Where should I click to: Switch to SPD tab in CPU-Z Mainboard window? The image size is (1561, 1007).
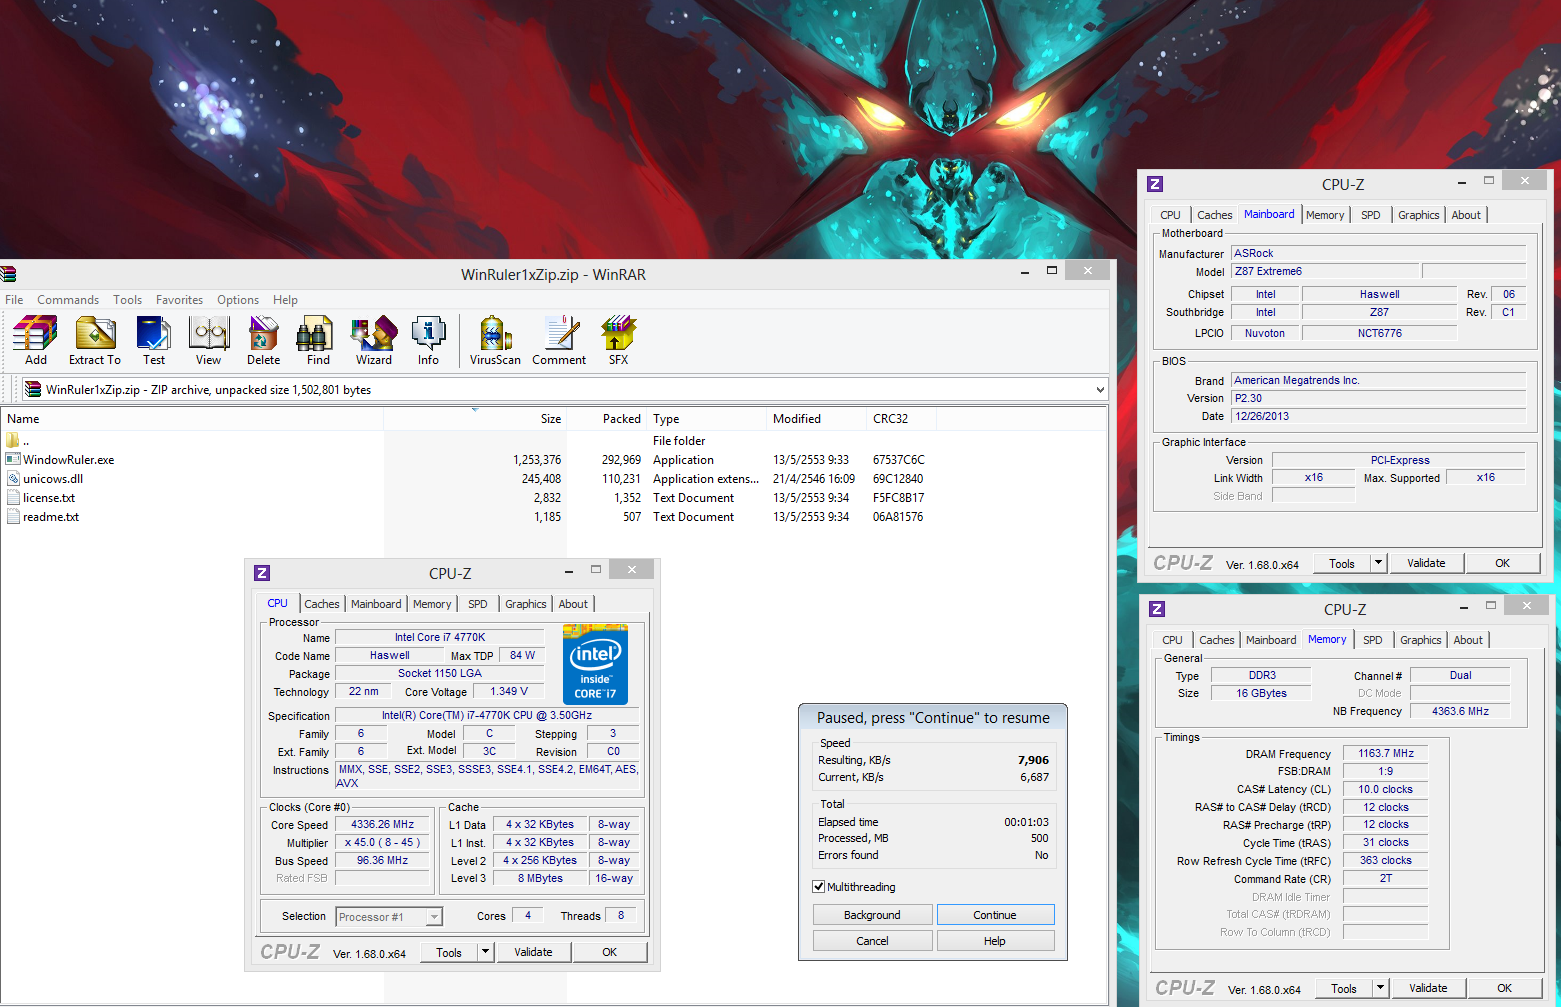coord(1371,215)
